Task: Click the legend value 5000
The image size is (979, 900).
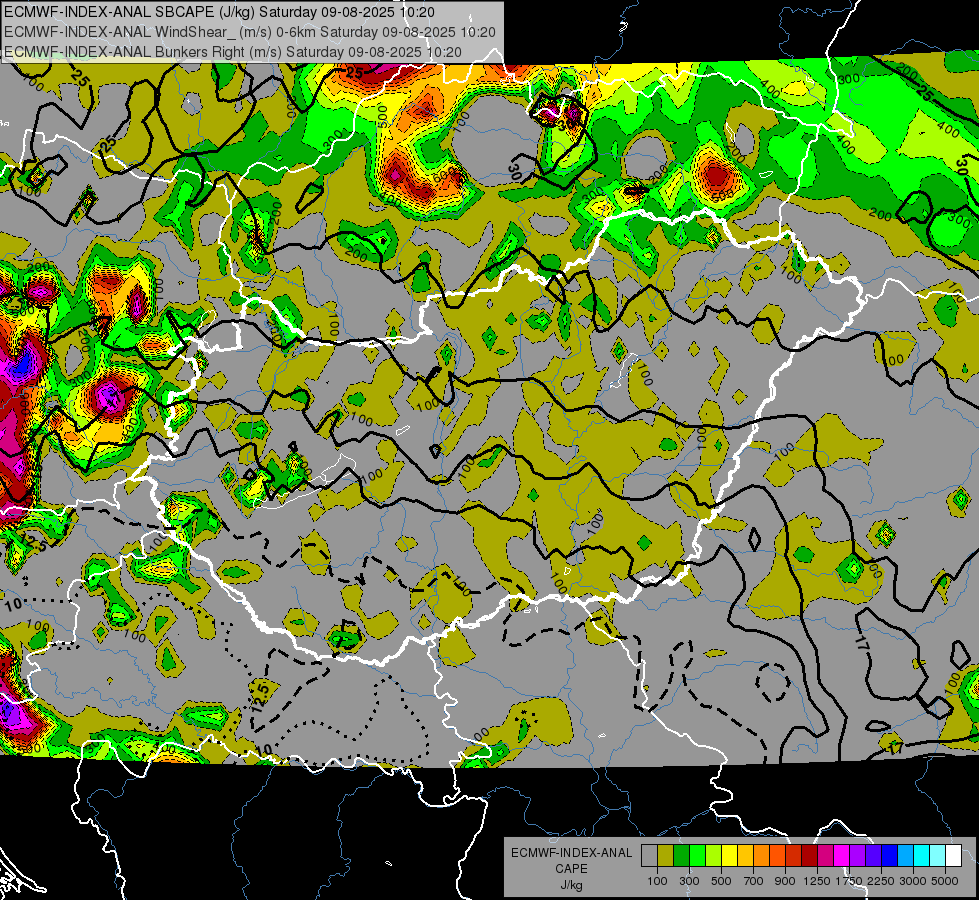Action: pos(945,881)
